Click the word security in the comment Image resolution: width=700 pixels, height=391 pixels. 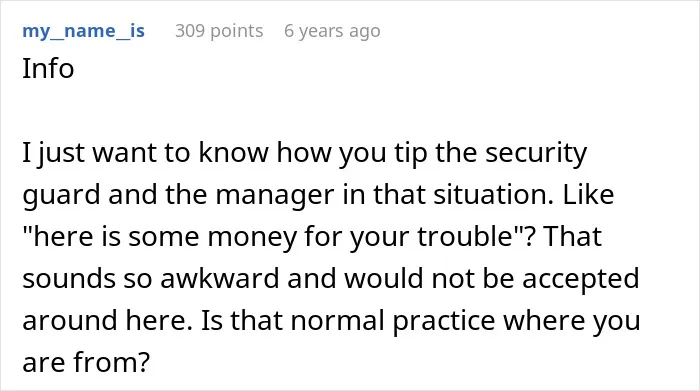click(x=536, y=153)
